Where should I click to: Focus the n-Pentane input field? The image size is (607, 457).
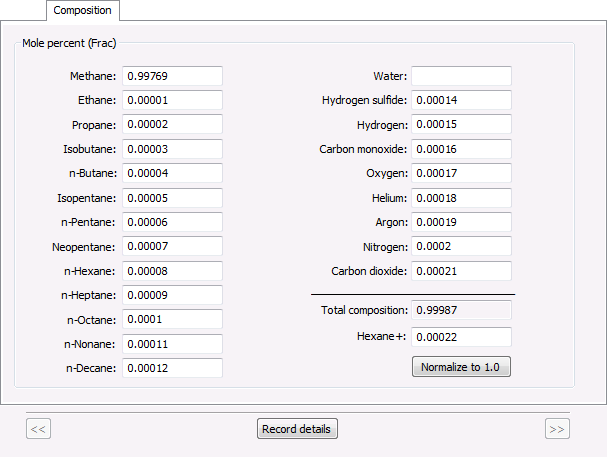[173, 222]
